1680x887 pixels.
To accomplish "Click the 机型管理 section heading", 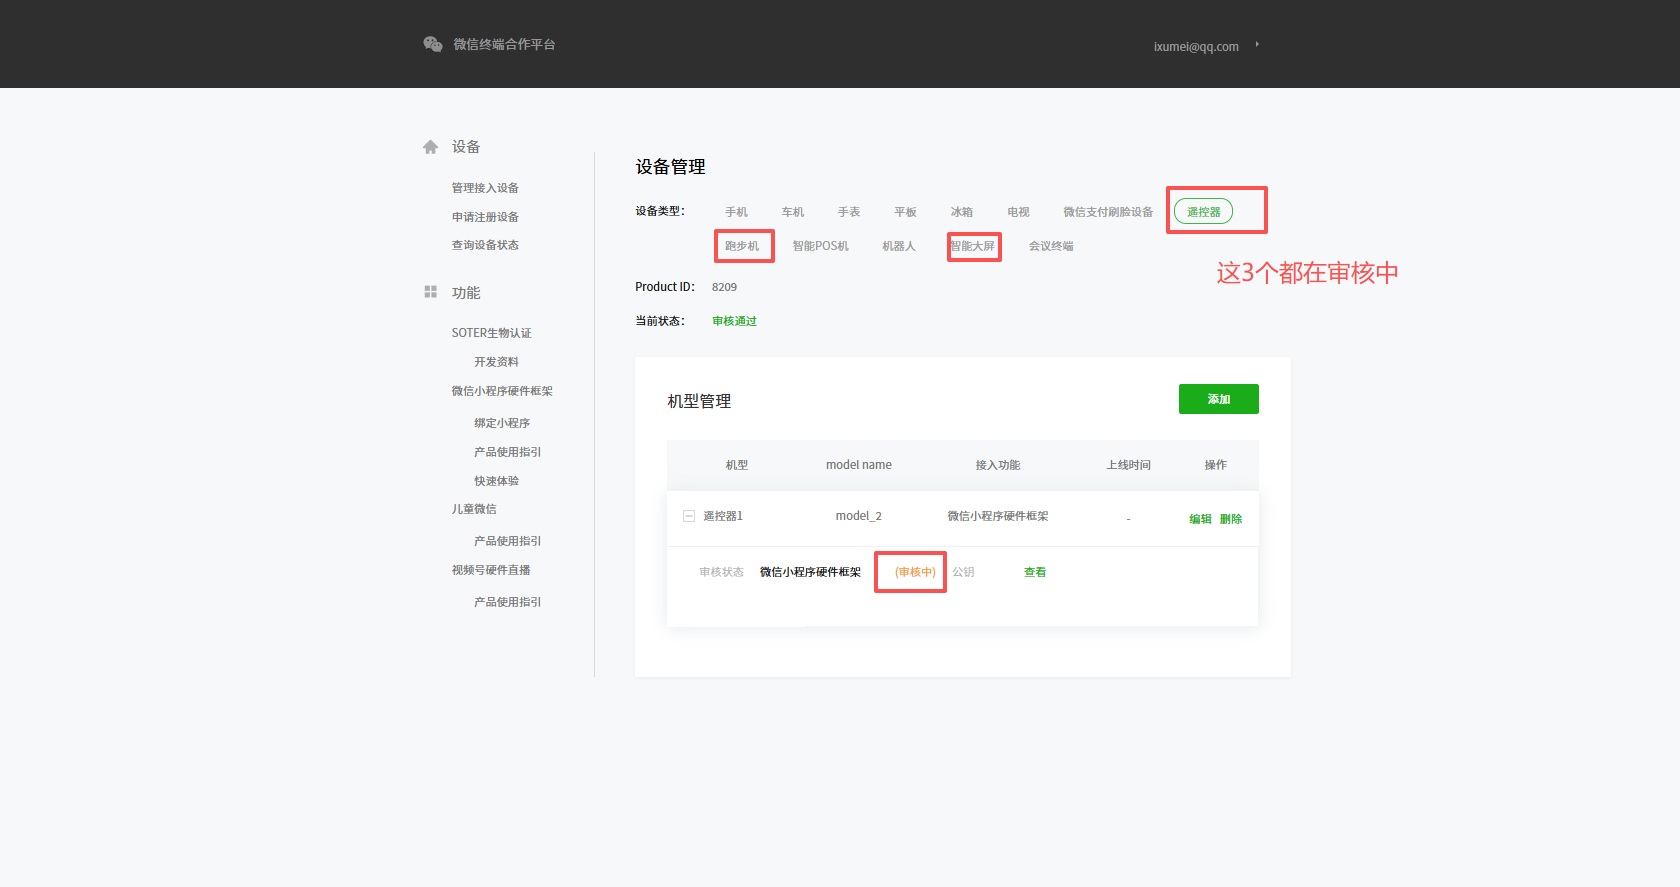I will 699,401.
